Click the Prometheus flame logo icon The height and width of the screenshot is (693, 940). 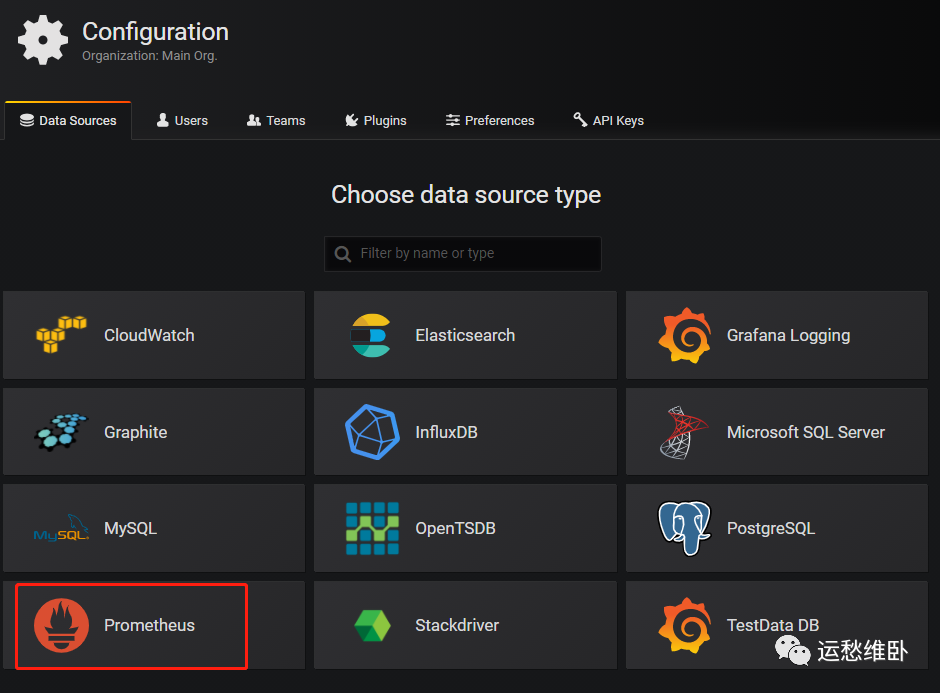[x=61, y=625]
